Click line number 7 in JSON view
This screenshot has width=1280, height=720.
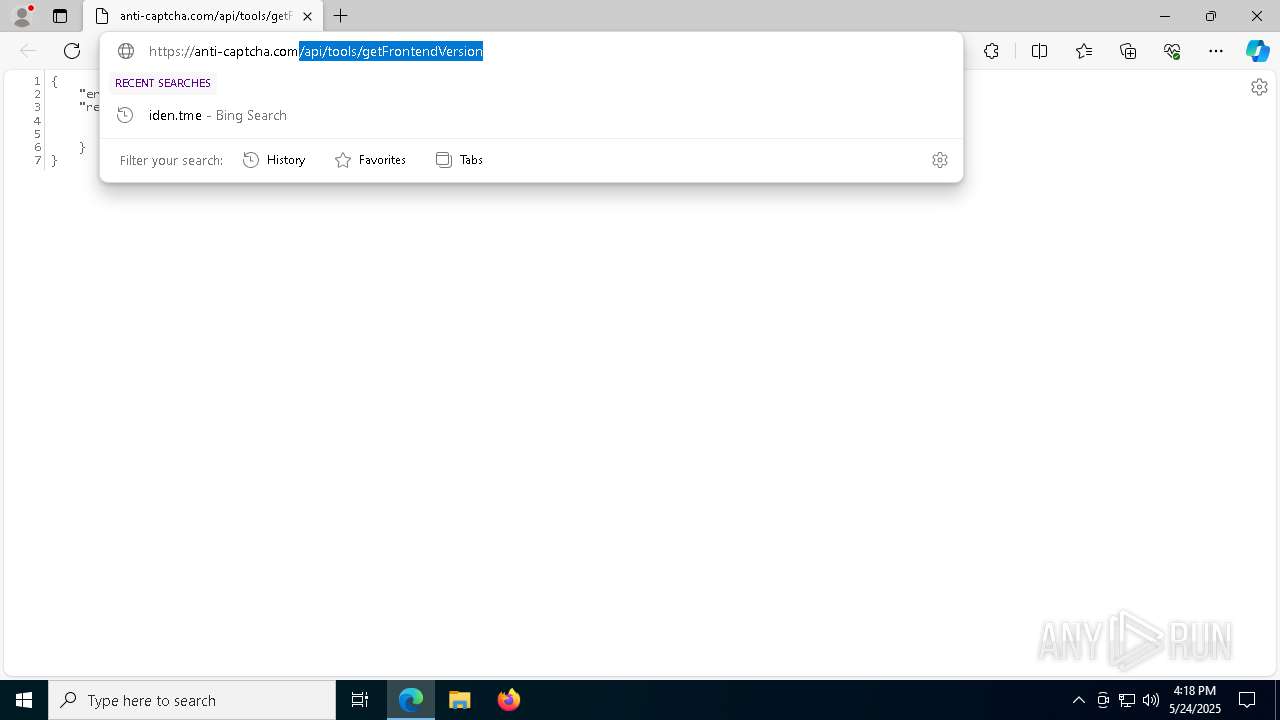(37, 160)
